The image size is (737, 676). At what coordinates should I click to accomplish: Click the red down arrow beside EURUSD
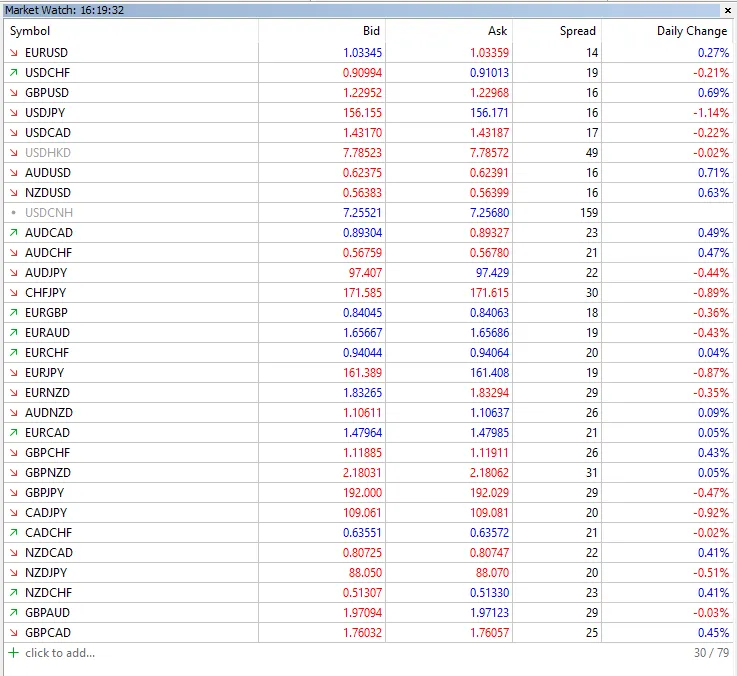(x=13, y=53)
